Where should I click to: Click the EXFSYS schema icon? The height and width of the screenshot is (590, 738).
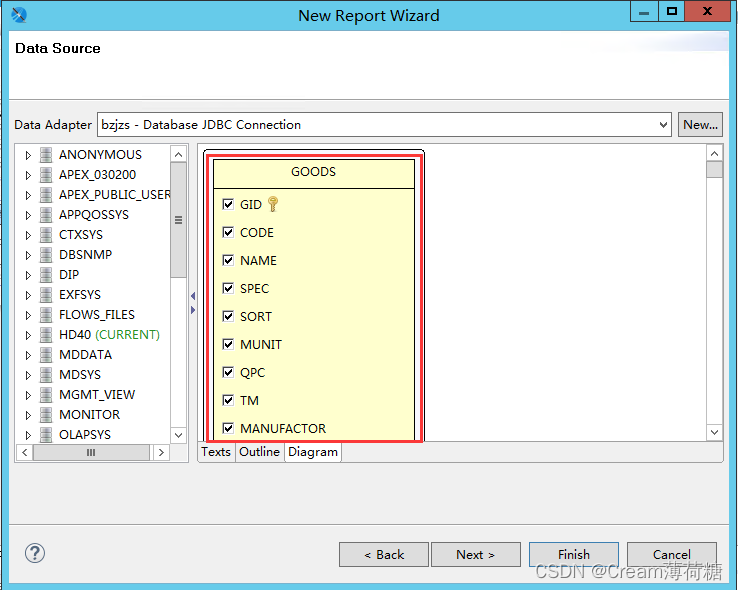pyautogui.click(x=46, y=295)
